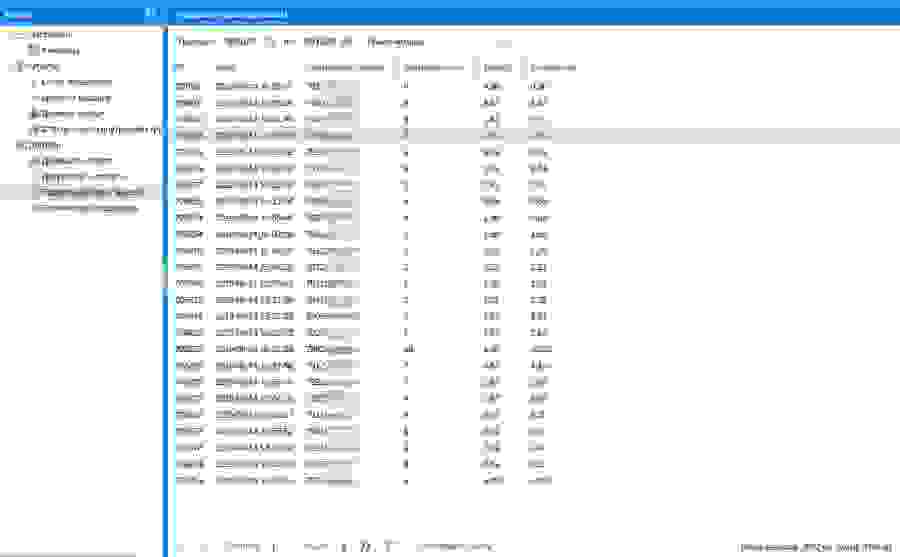Go to the next page in the pager
This screenshot has height=557, width=900.
(x=344, y=546)
